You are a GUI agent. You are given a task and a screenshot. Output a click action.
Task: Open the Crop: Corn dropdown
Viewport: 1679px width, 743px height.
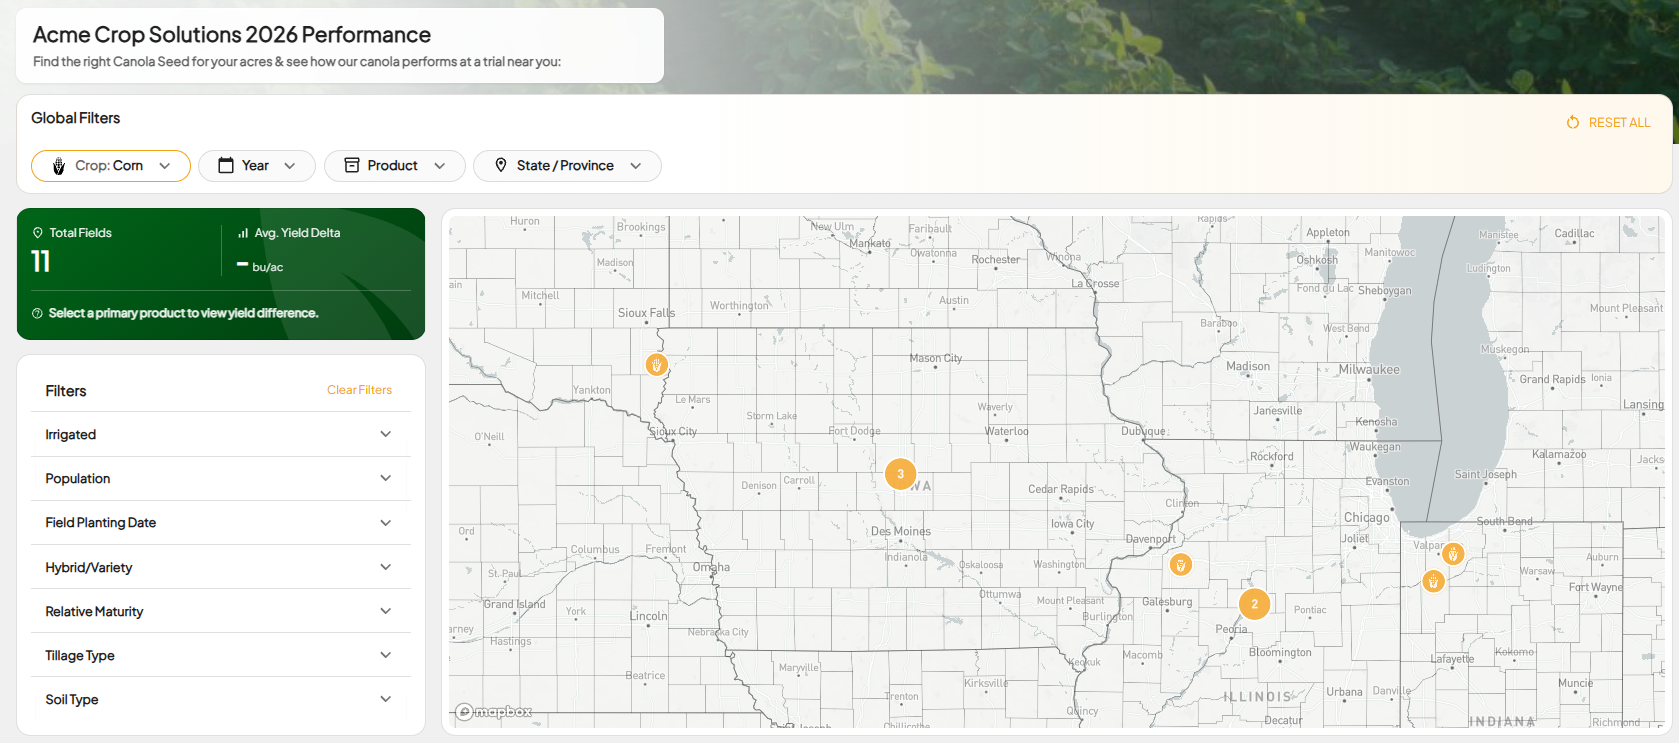111,166
